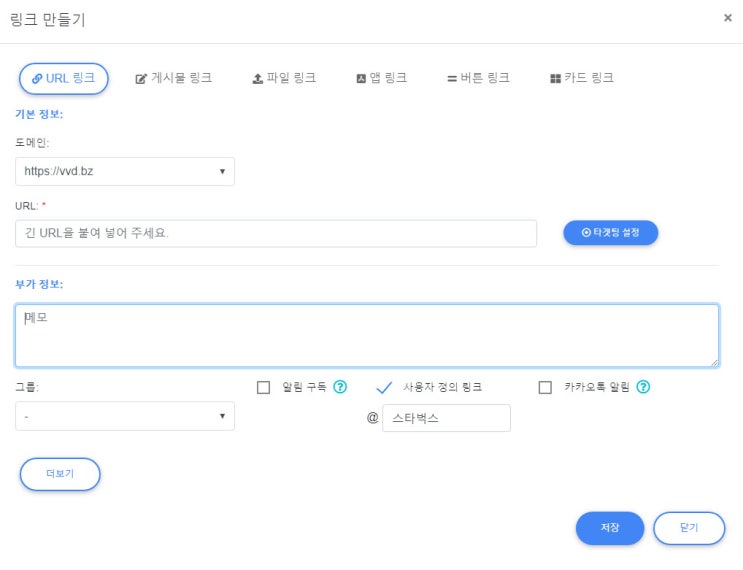
Task: Enable the 알림 구독 checkbox
Action: pos(263,388)
